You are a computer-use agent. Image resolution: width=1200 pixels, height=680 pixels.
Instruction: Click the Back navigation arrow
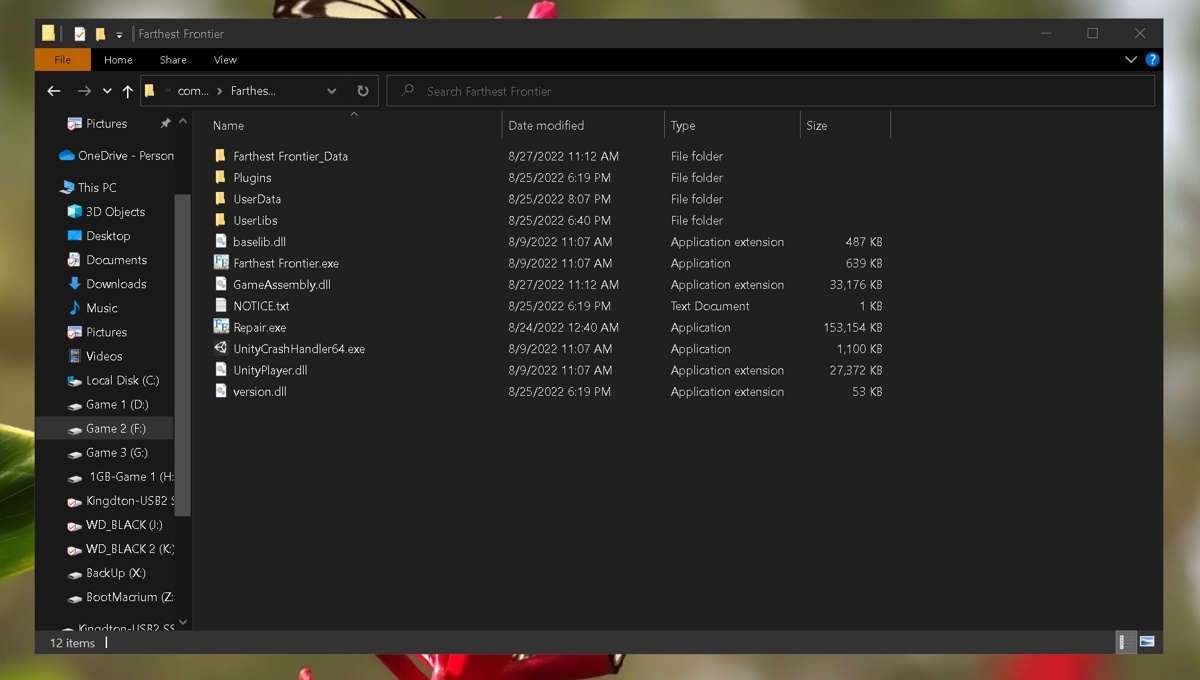pos(54,91)
